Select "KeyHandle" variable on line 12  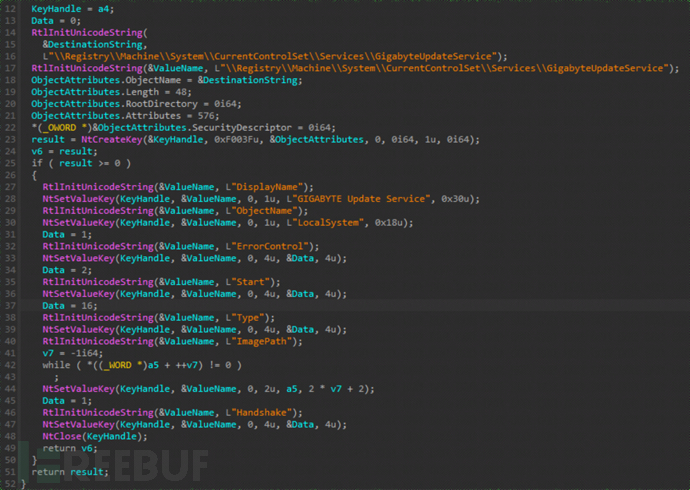pos(56,9)
